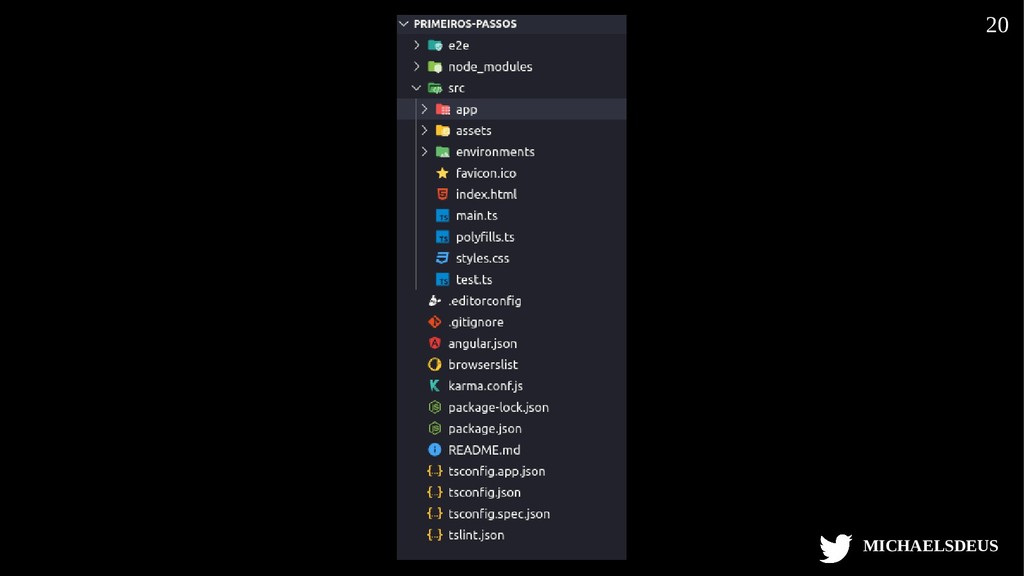Image resolution: width=1024 pixels, height=576 pixels.
Task: Open tsconfig.app.json in the explorer
Action: (496, 471)
